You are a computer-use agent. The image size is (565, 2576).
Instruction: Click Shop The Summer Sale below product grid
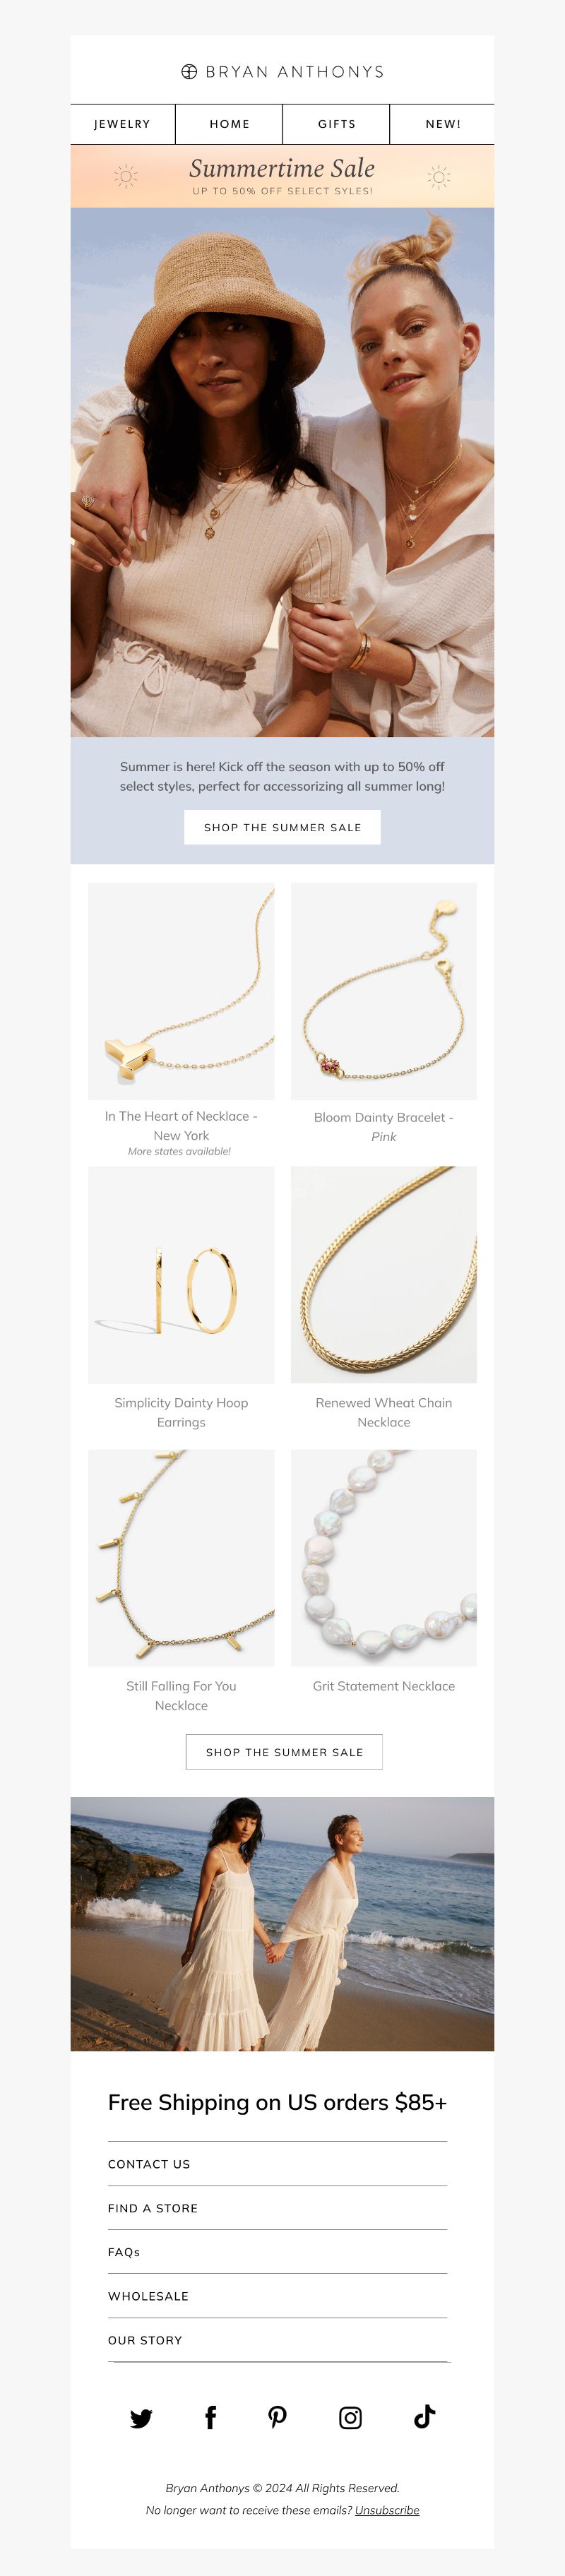[x=284, y=1752]
